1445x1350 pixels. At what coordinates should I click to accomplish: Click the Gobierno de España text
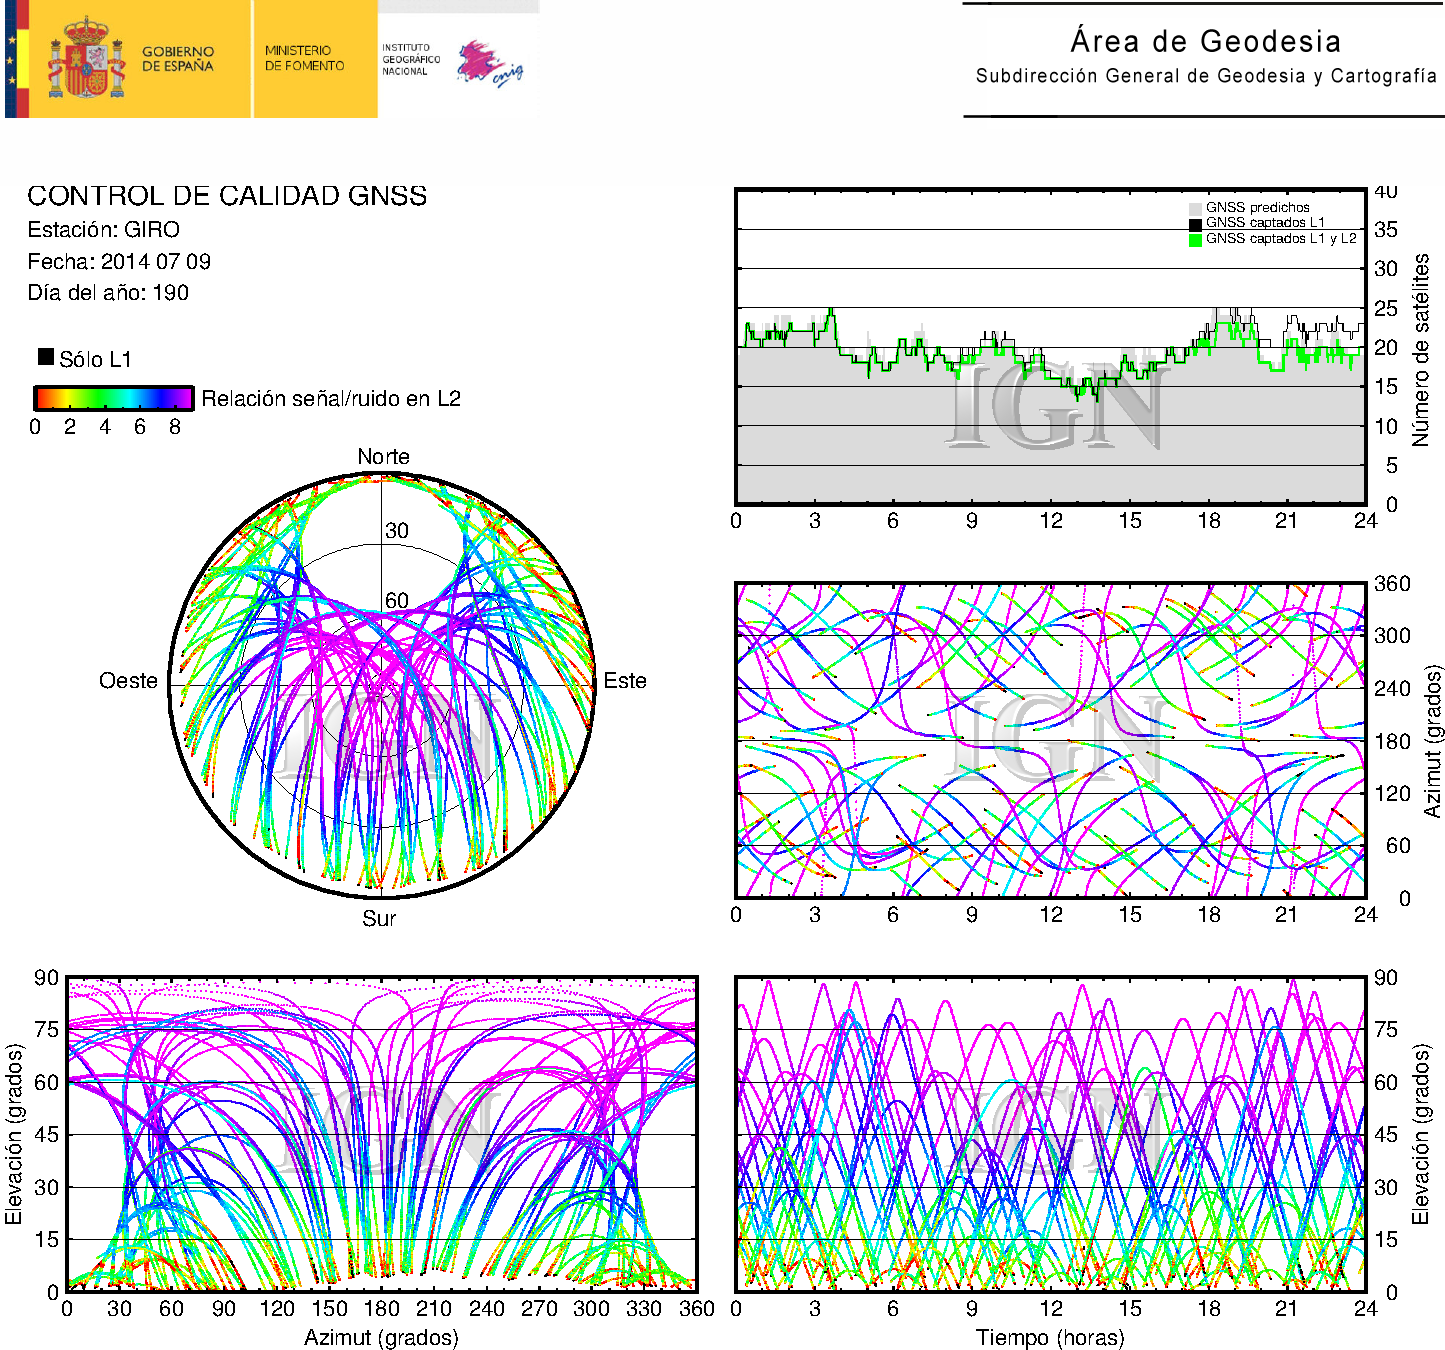(178, 59)
